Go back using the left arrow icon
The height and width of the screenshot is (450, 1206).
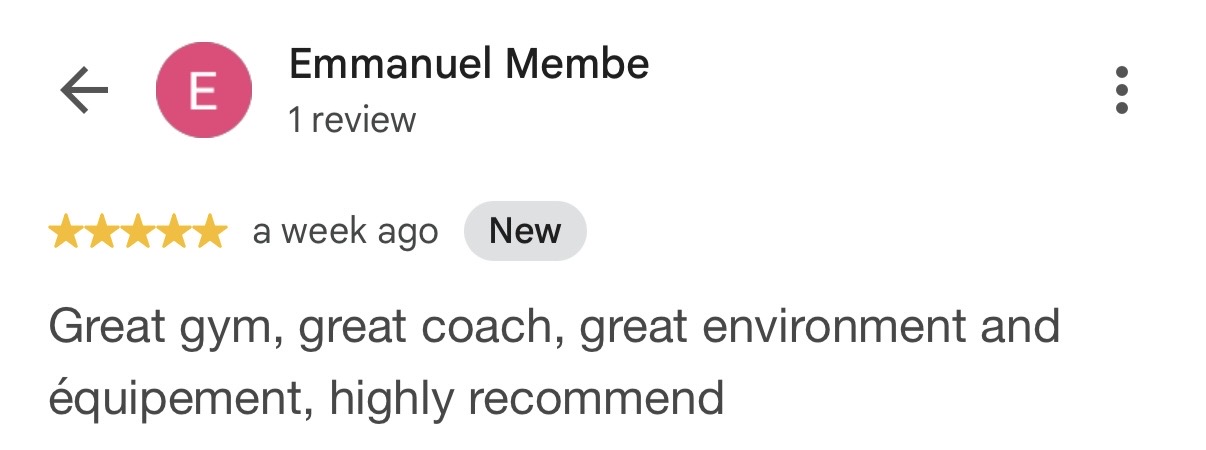pyautogui.click(x=84, y=91)
